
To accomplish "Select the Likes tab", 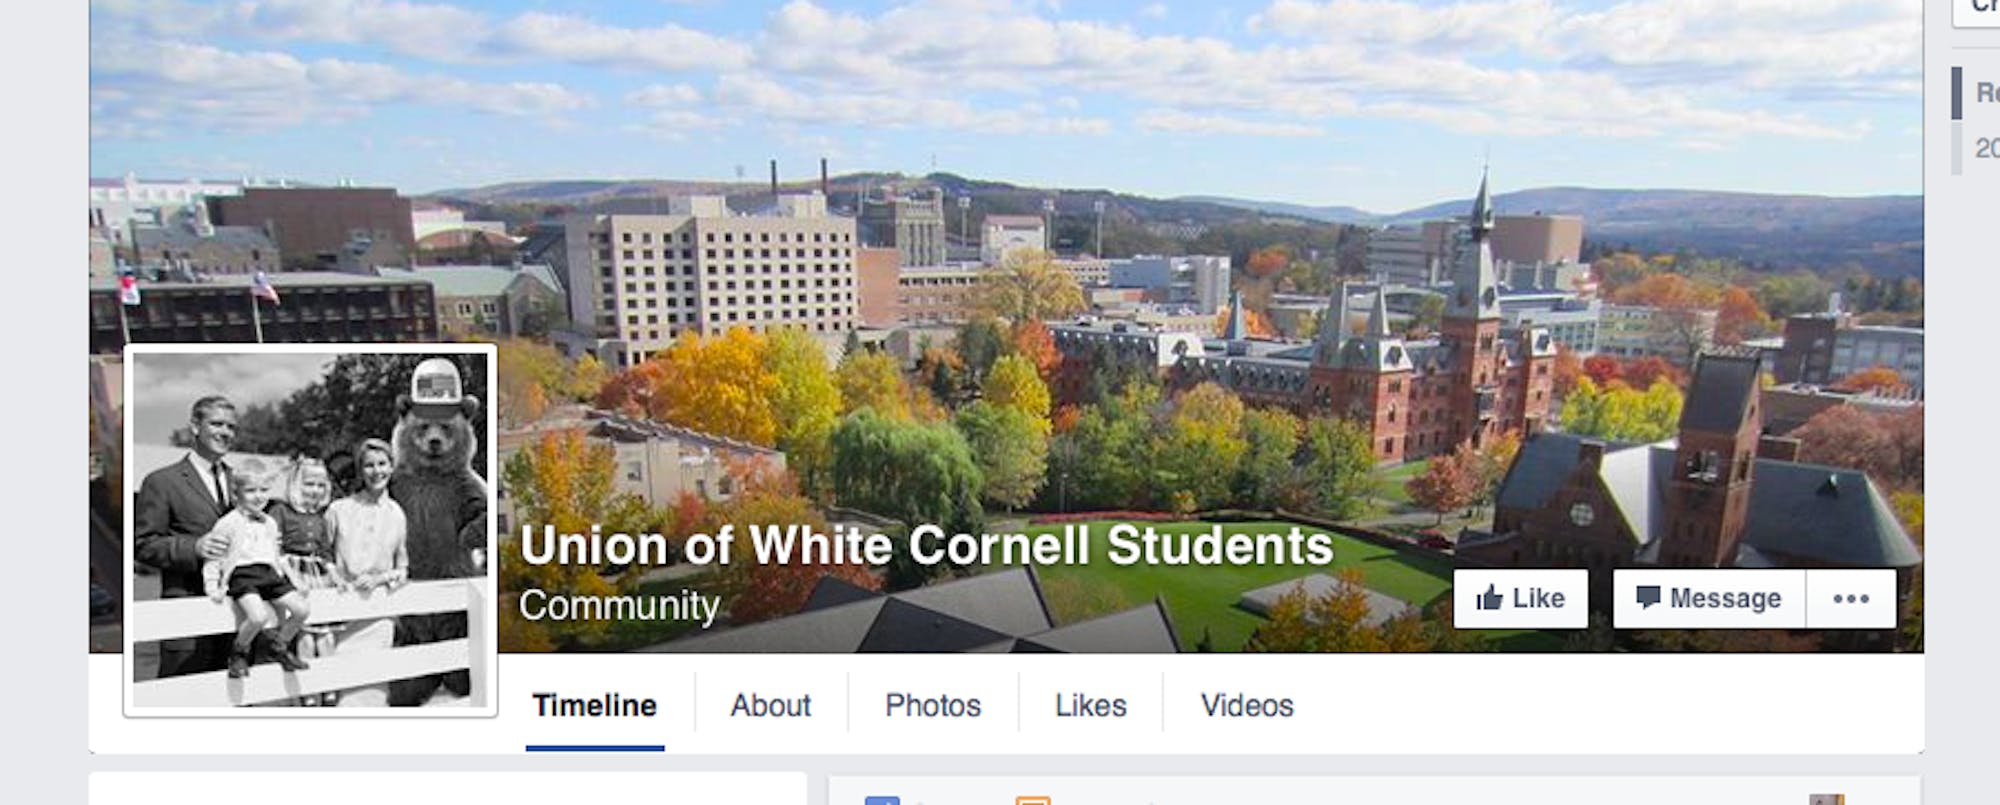I will (x=1090, y=705).
